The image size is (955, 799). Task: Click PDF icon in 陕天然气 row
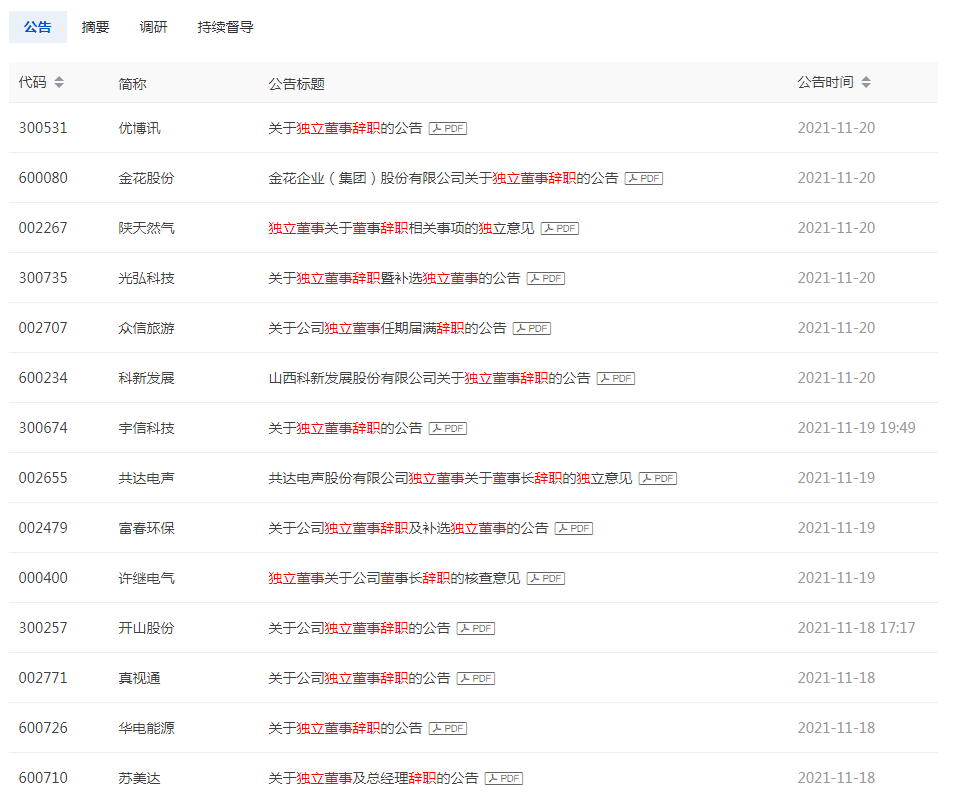click(x=560, y=228)
